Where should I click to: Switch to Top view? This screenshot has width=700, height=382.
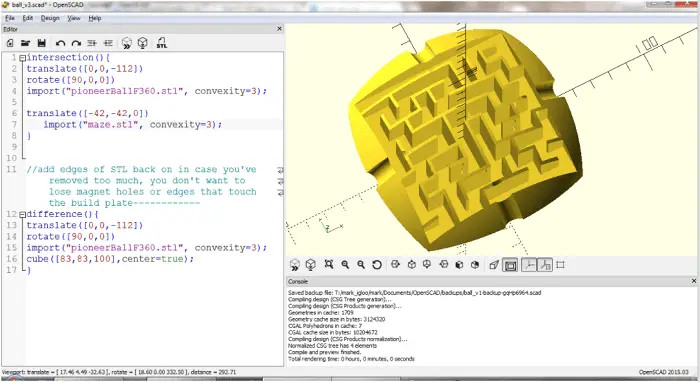point(412,265)
